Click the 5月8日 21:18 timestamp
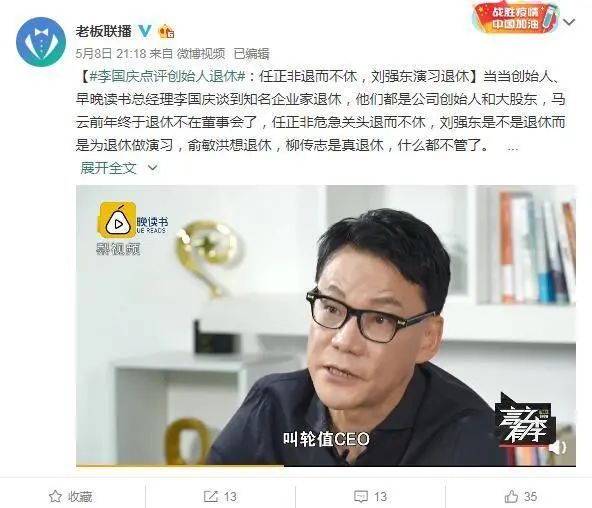The height and width of the screenshot is (508, 592). tap(111, 54)
